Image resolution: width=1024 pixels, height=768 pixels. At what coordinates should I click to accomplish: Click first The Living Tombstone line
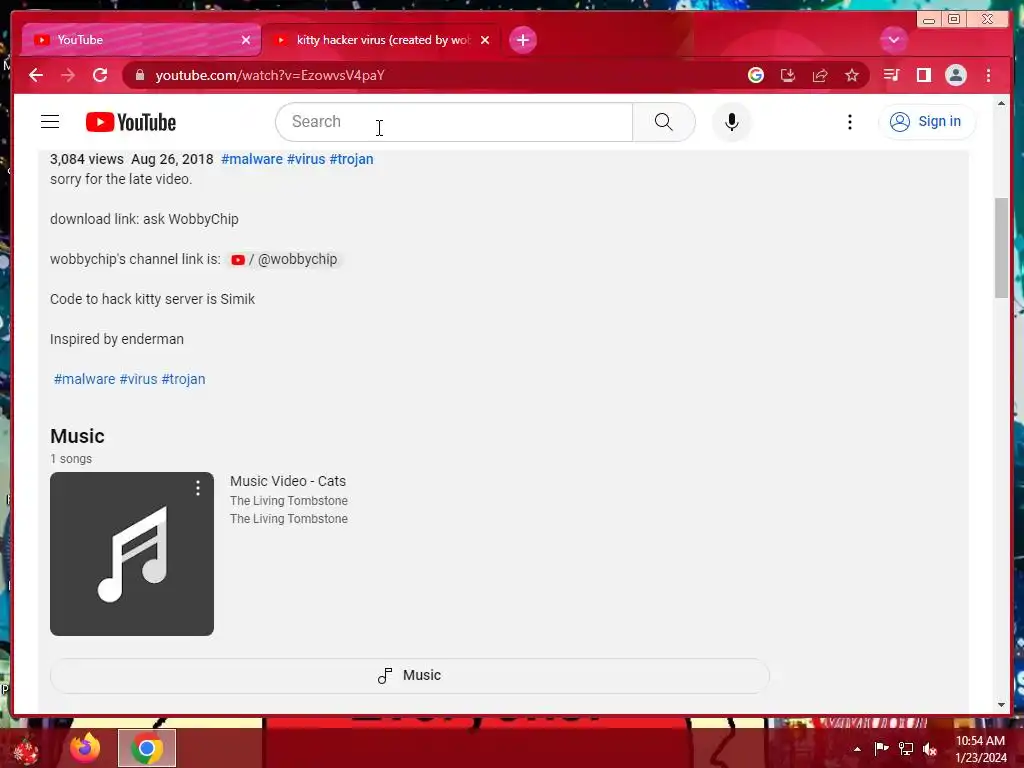(x=289, y=501)
